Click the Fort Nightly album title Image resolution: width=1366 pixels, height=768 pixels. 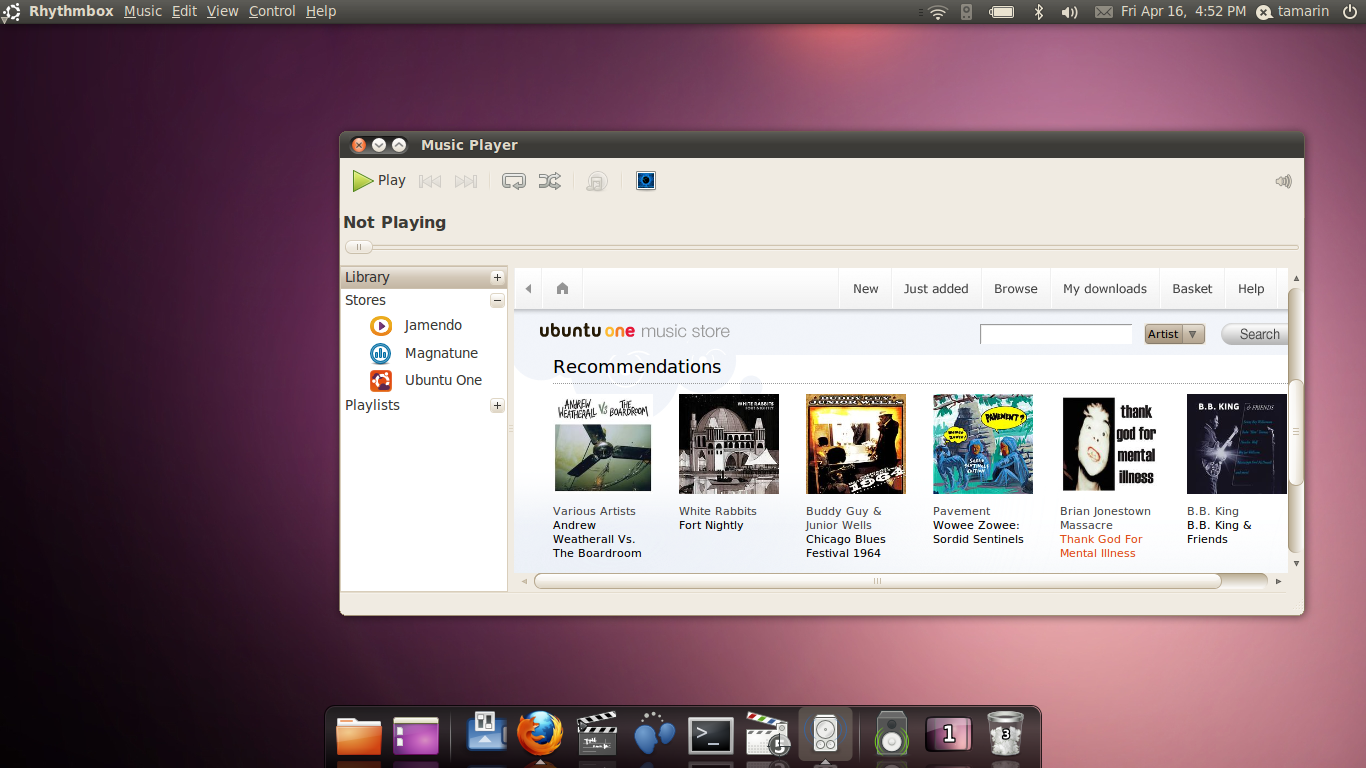(711, 525)
